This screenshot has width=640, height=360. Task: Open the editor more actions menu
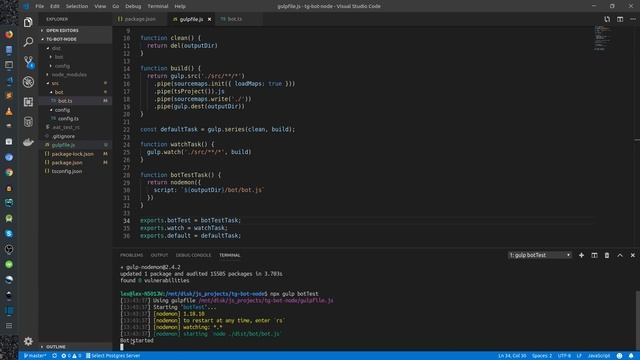(633, 19)
